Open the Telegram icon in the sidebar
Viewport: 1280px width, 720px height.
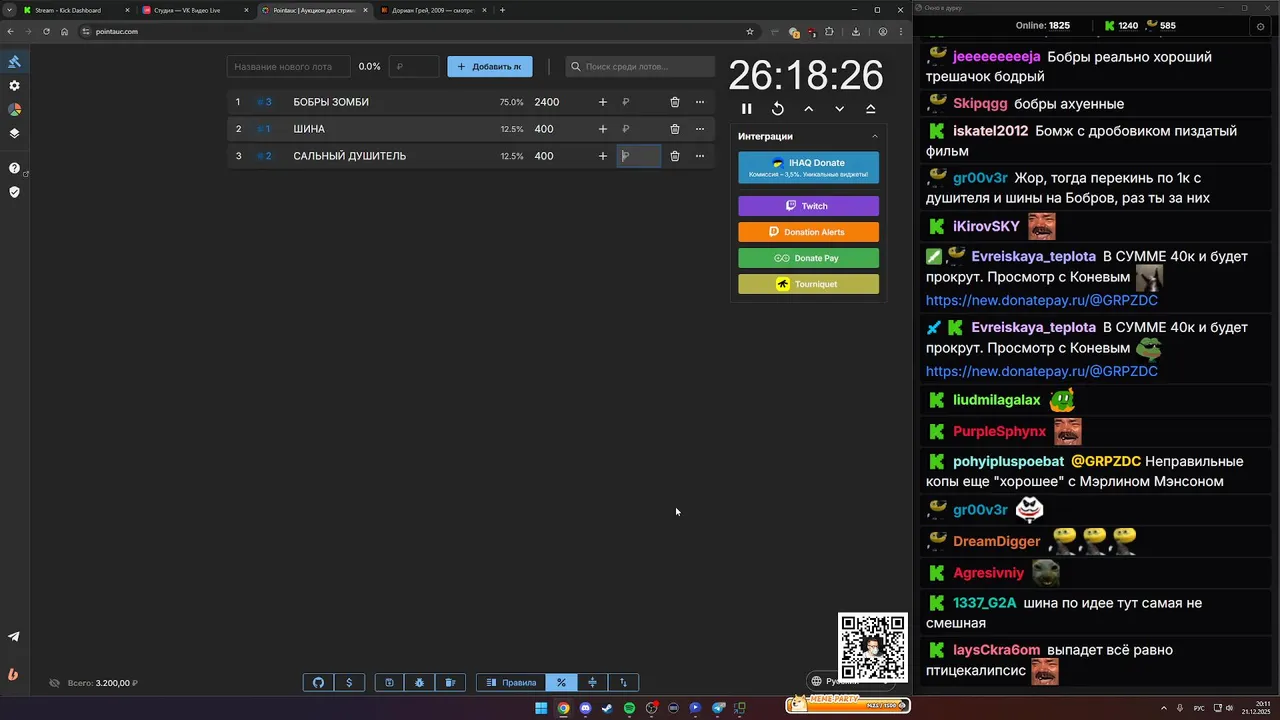14,637
